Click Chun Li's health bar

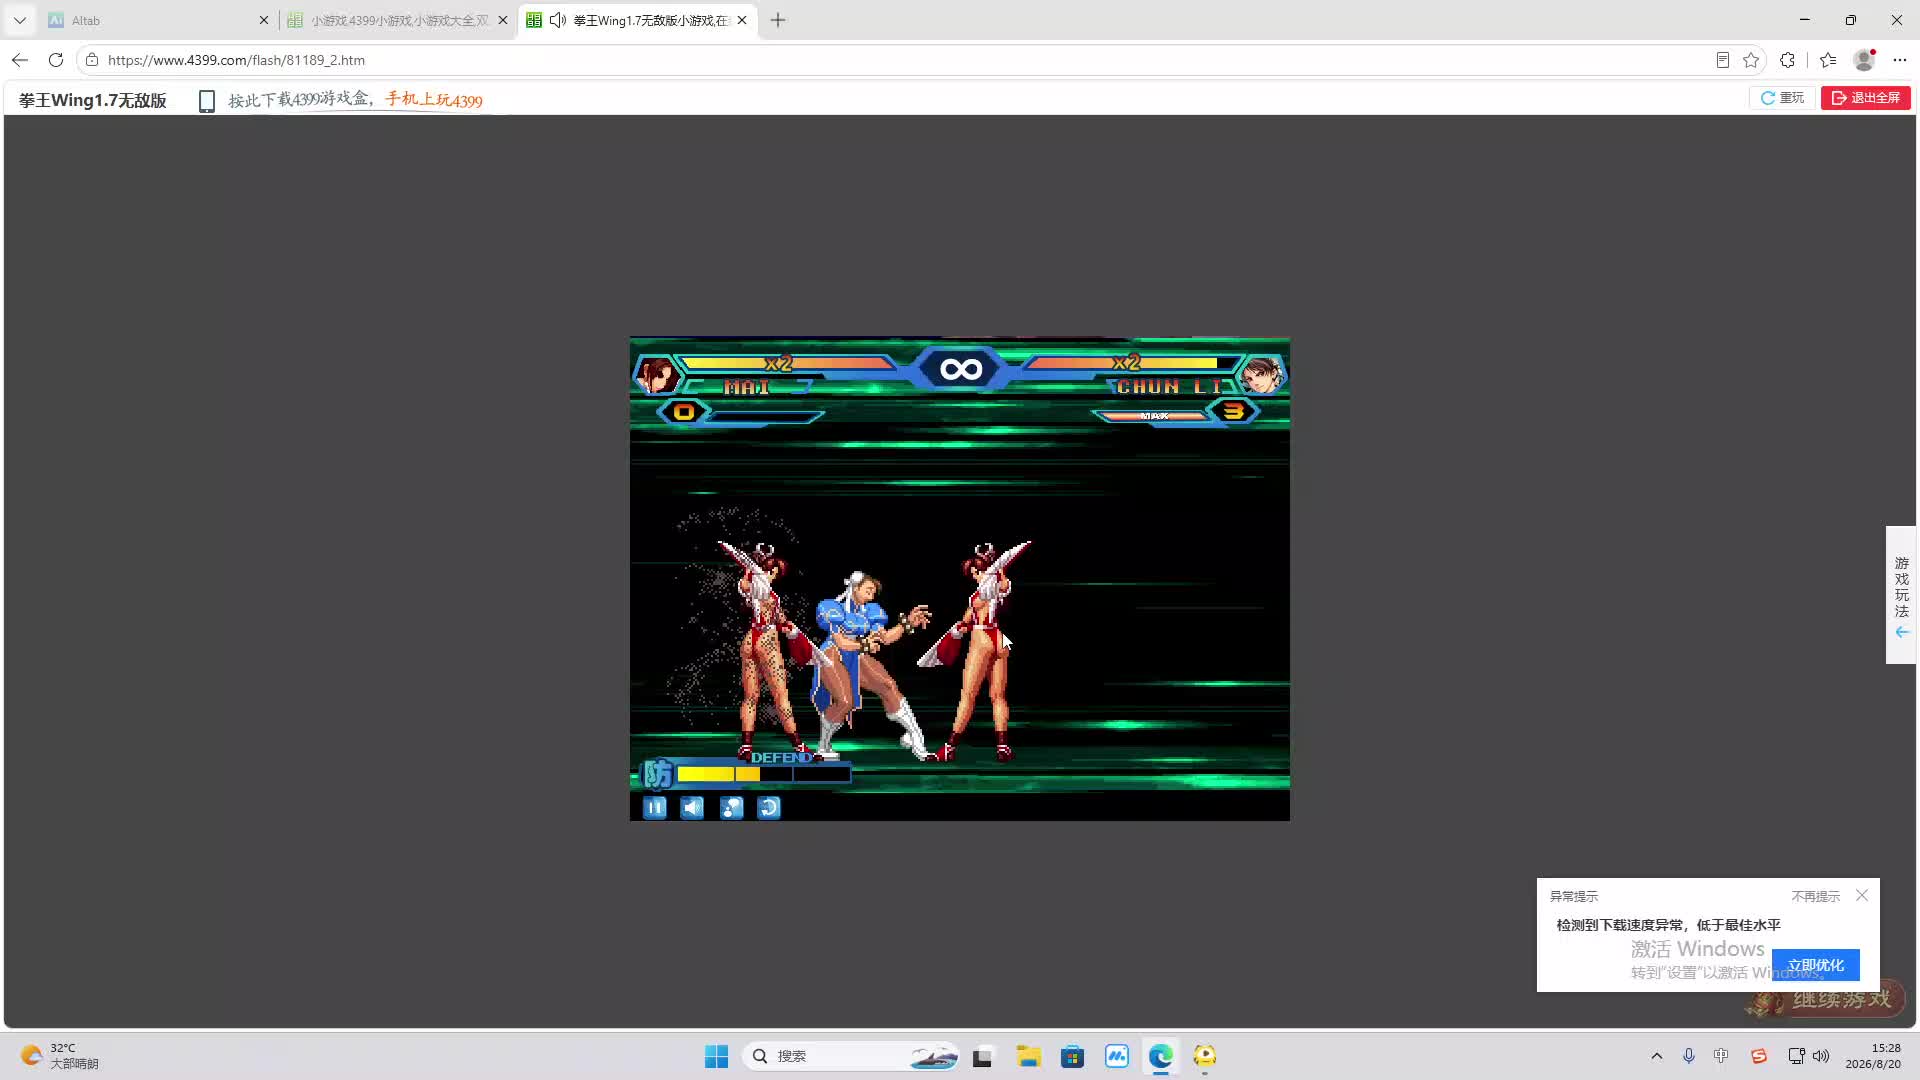tap(1131, 363)
